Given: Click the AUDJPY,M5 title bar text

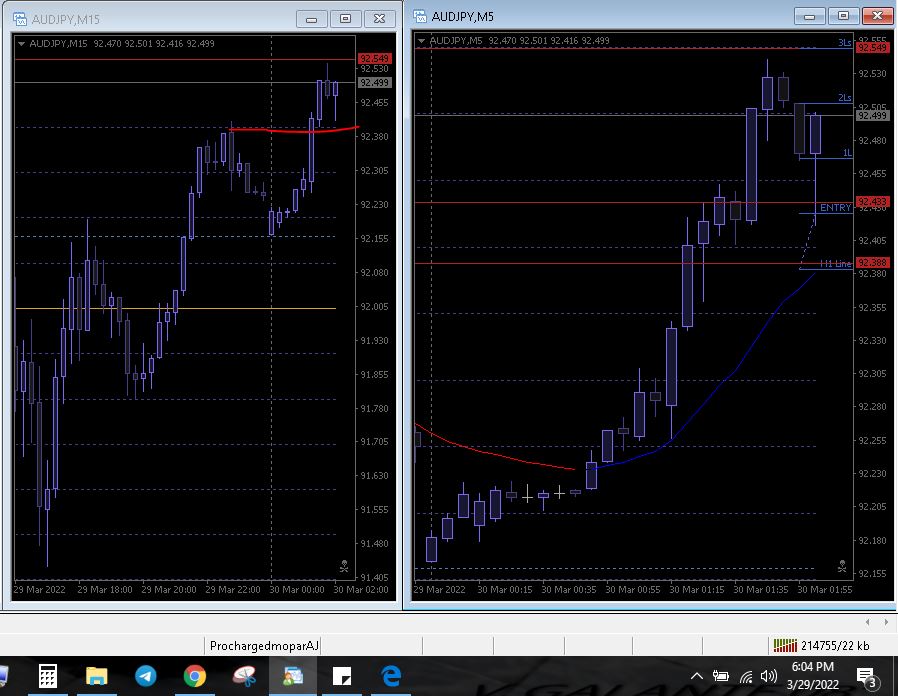Looking at the screenshot, I should pos(462,17).
